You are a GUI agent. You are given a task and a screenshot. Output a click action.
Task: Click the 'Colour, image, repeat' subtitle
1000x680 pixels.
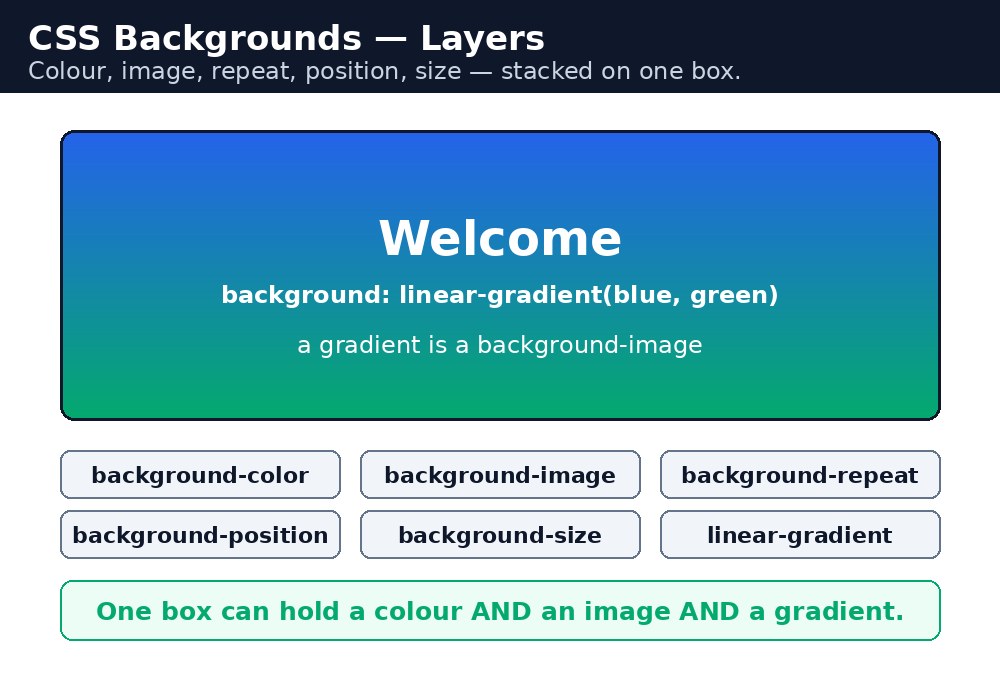[x=385, y=71]
